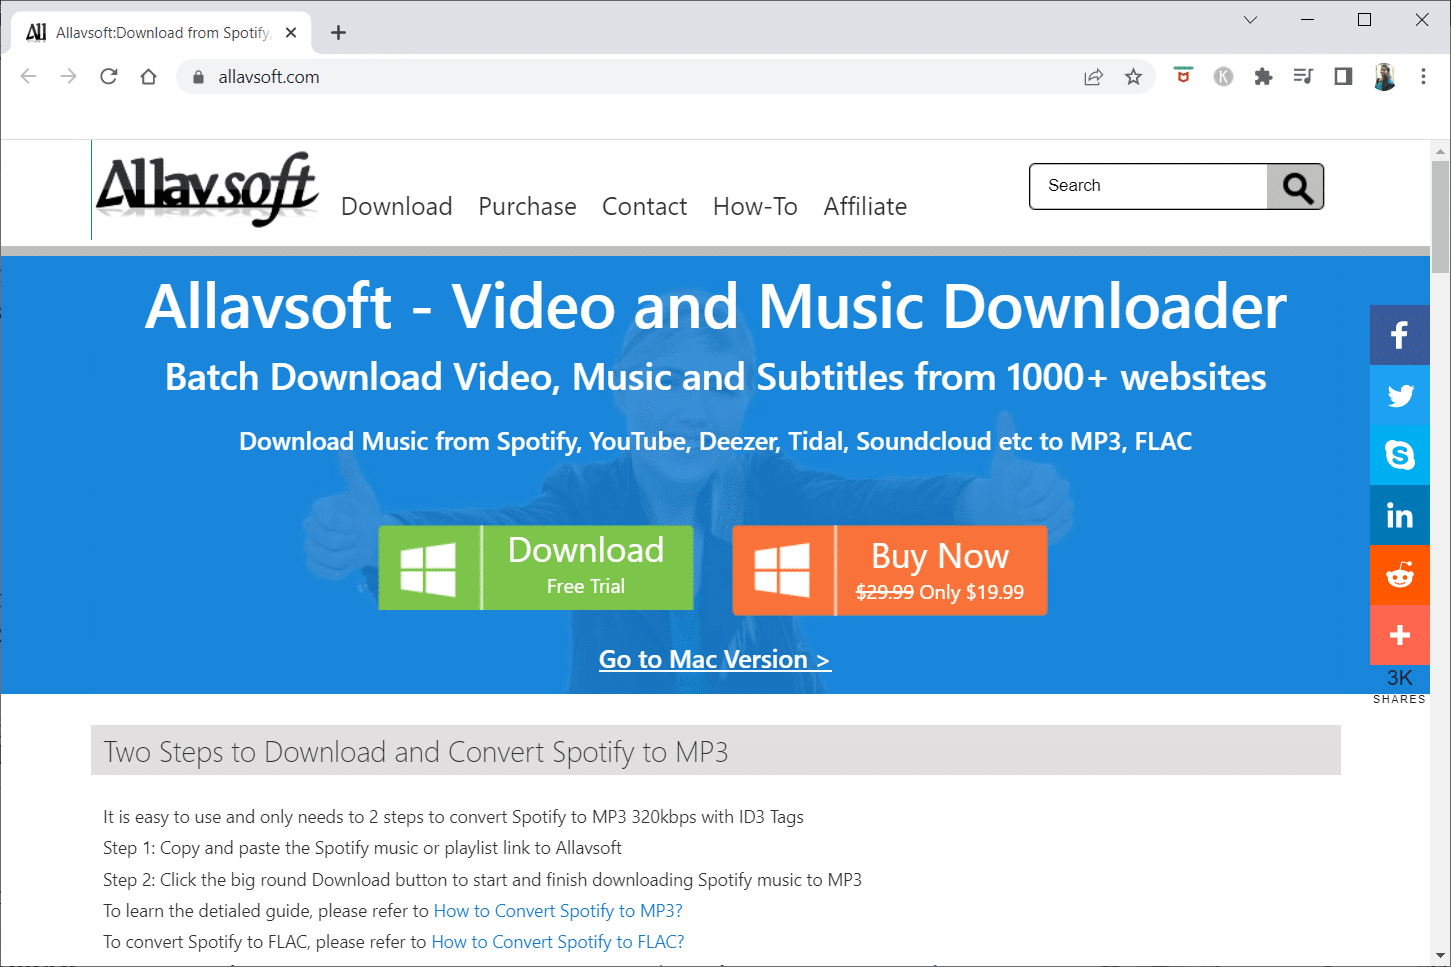Open the red HTML5 extension icon

pos(1183,76)
